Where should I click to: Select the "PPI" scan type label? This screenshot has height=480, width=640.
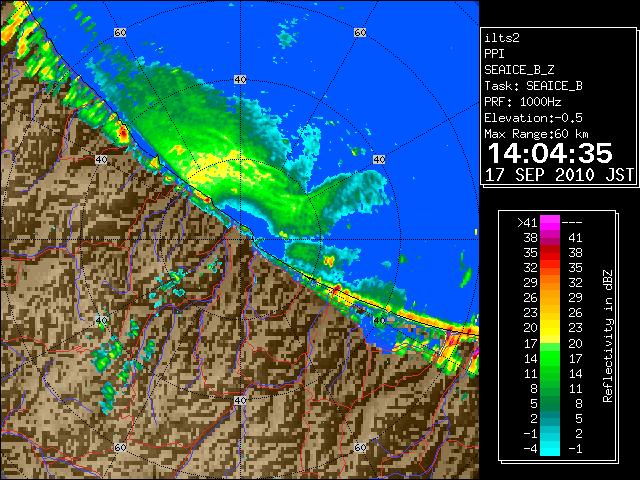494,54
